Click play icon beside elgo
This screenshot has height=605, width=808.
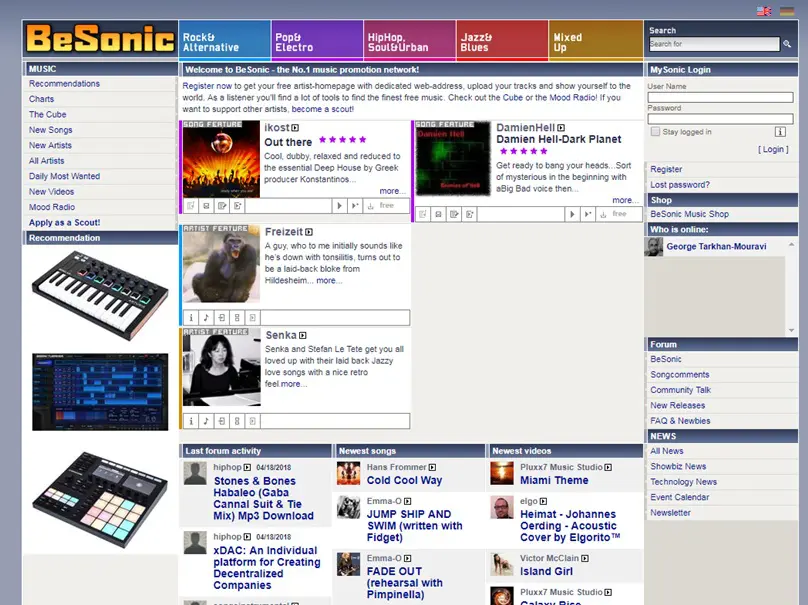(x=543, y=501)
